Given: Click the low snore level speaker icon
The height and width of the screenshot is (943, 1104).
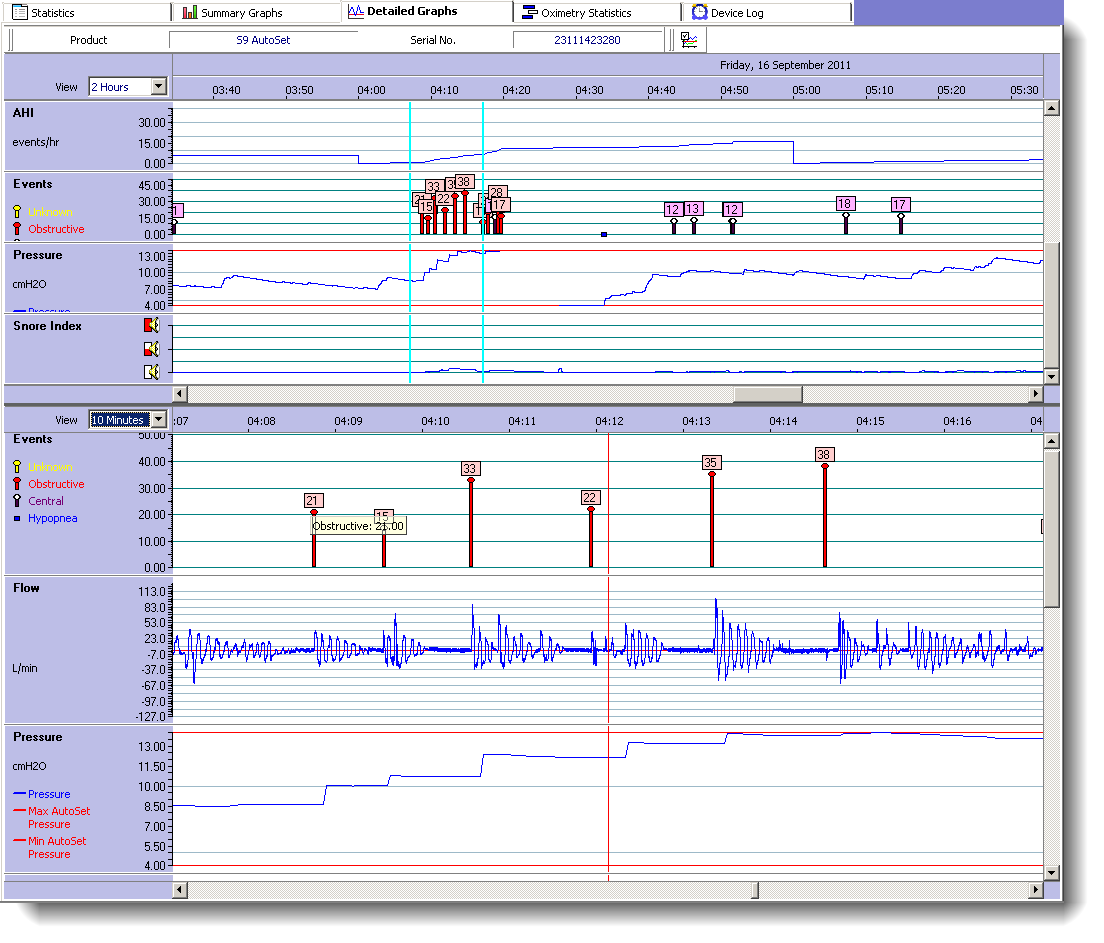Looking at the screenshot, I should click(x=151, y=372).
